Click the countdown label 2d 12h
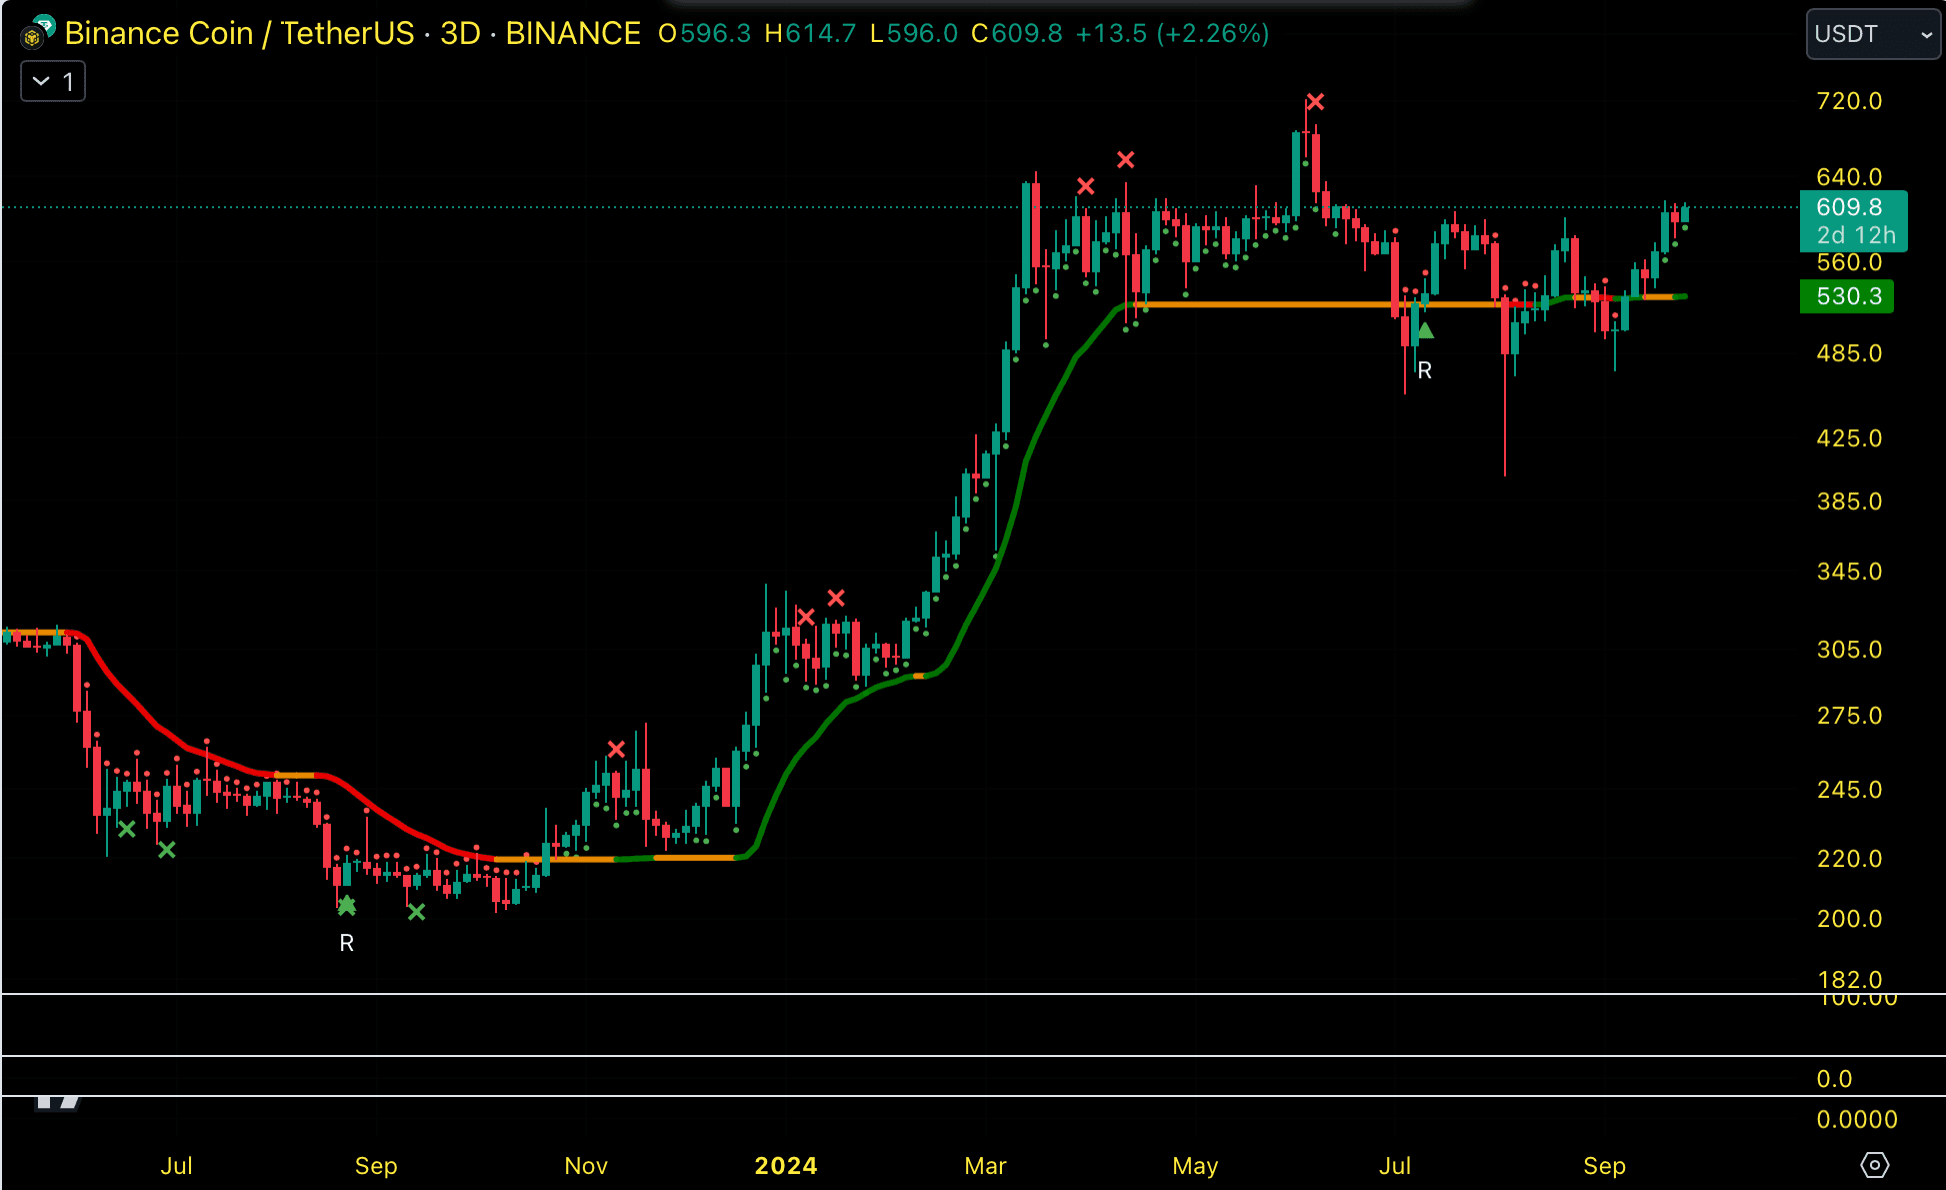This screenshot has width=1946, height=1190. [x=1856, y=235]
